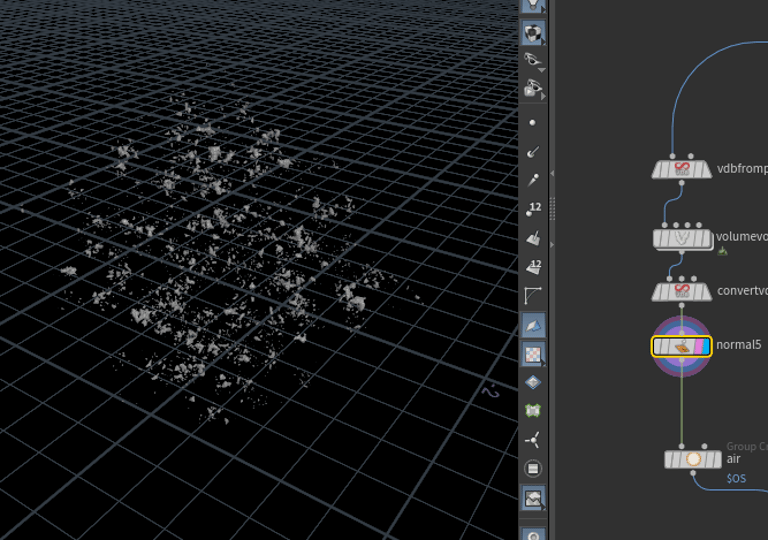768x540 pixels.
Task: Toggle display points dot icon
Action: pyautogui.click(x=532, y=123)
